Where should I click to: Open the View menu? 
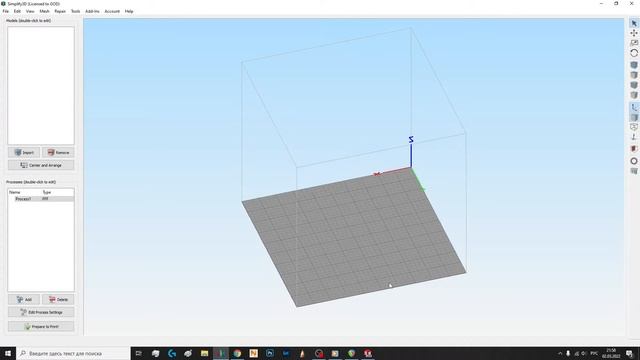(x=30, y=11)
